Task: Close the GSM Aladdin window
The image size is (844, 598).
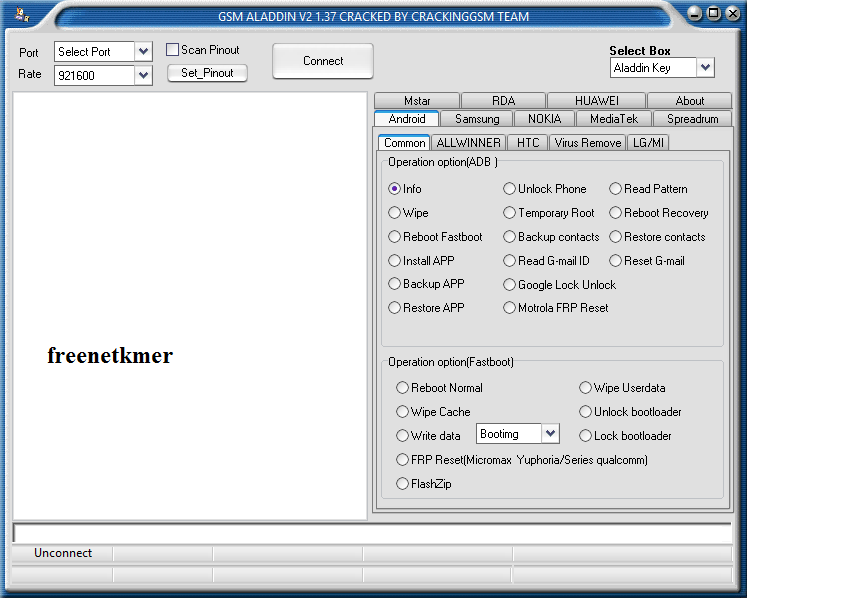Action: 733,13
